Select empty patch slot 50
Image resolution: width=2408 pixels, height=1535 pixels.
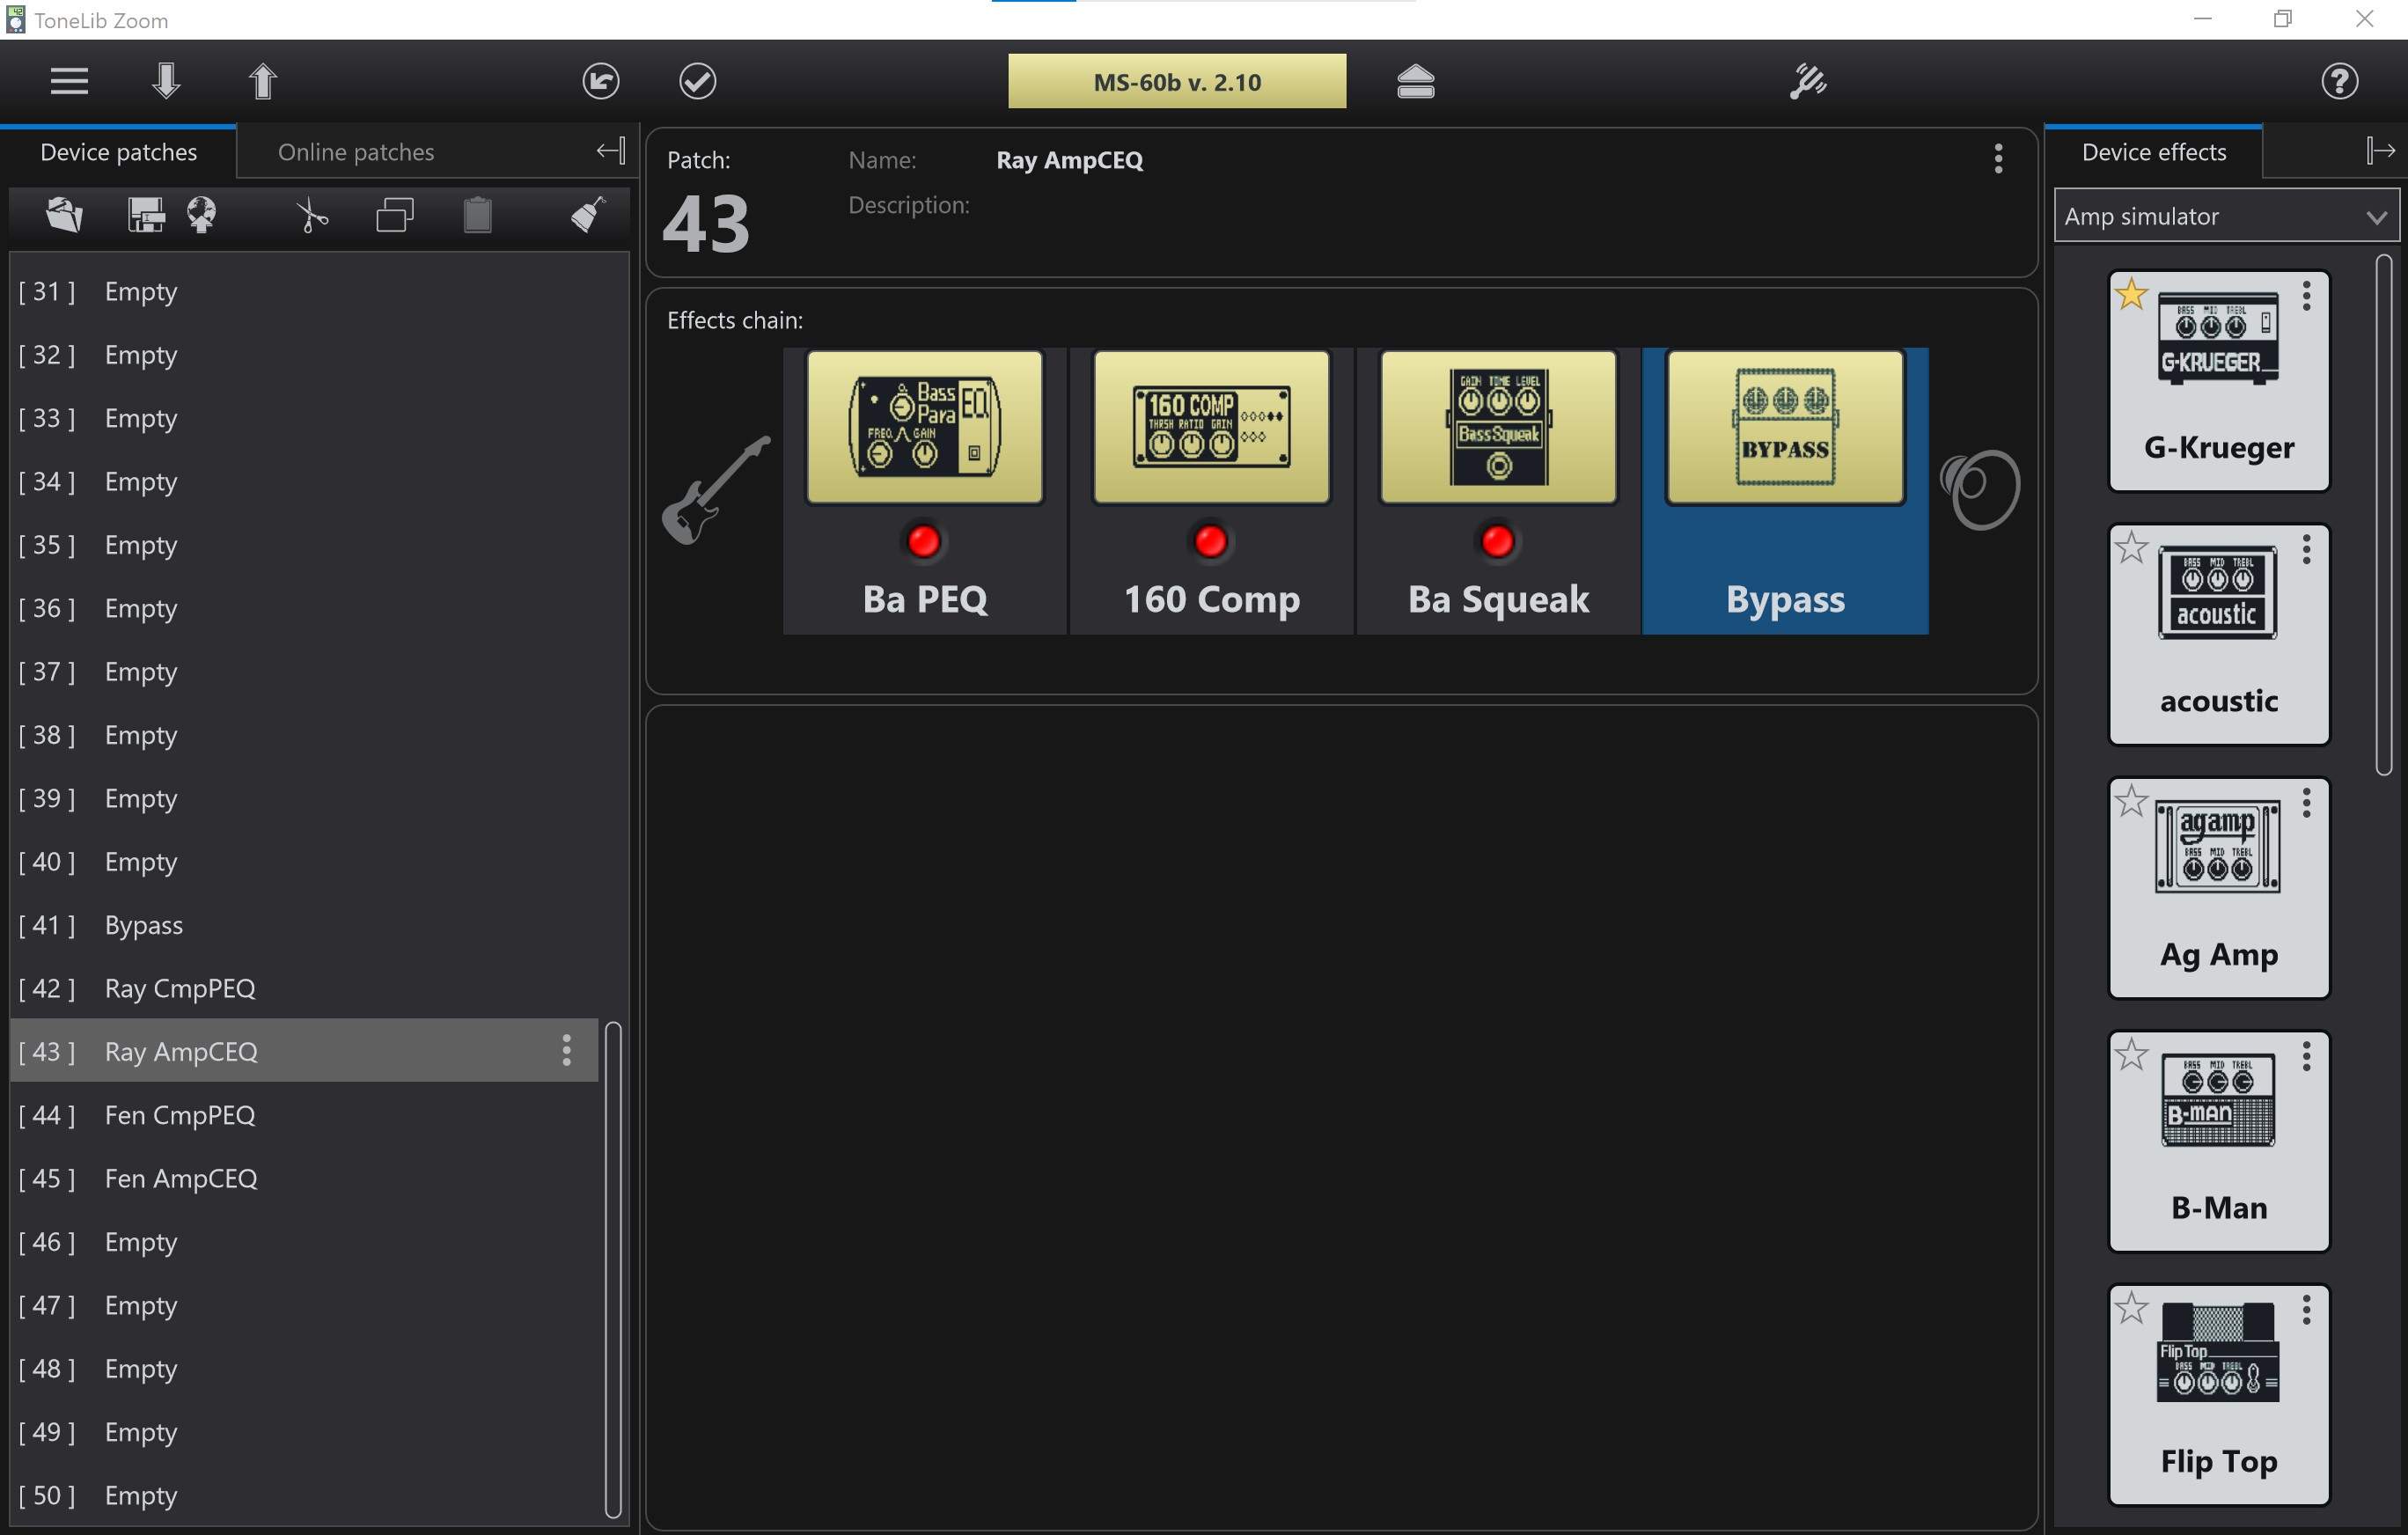click(x=304, y=1495)
